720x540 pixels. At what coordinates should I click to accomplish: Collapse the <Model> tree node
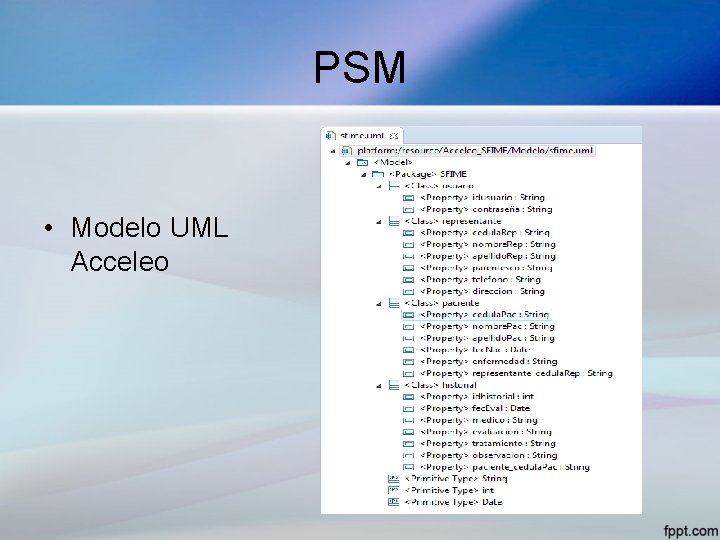tap(348, 163)
